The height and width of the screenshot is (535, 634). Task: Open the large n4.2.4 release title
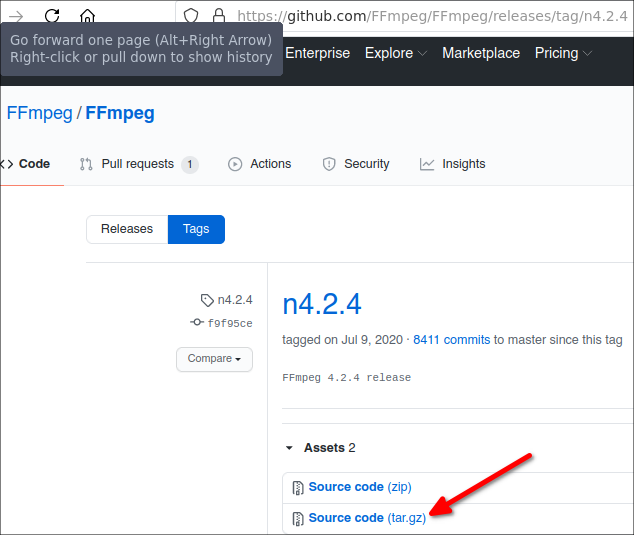click(x=322, y=304)
